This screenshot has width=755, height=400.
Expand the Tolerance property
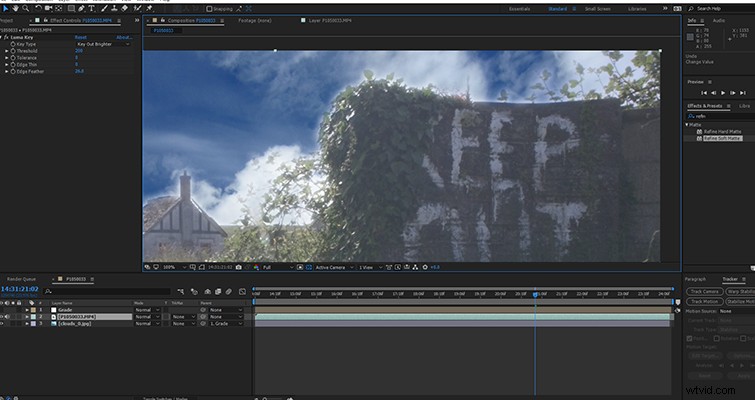click(7, 58)
